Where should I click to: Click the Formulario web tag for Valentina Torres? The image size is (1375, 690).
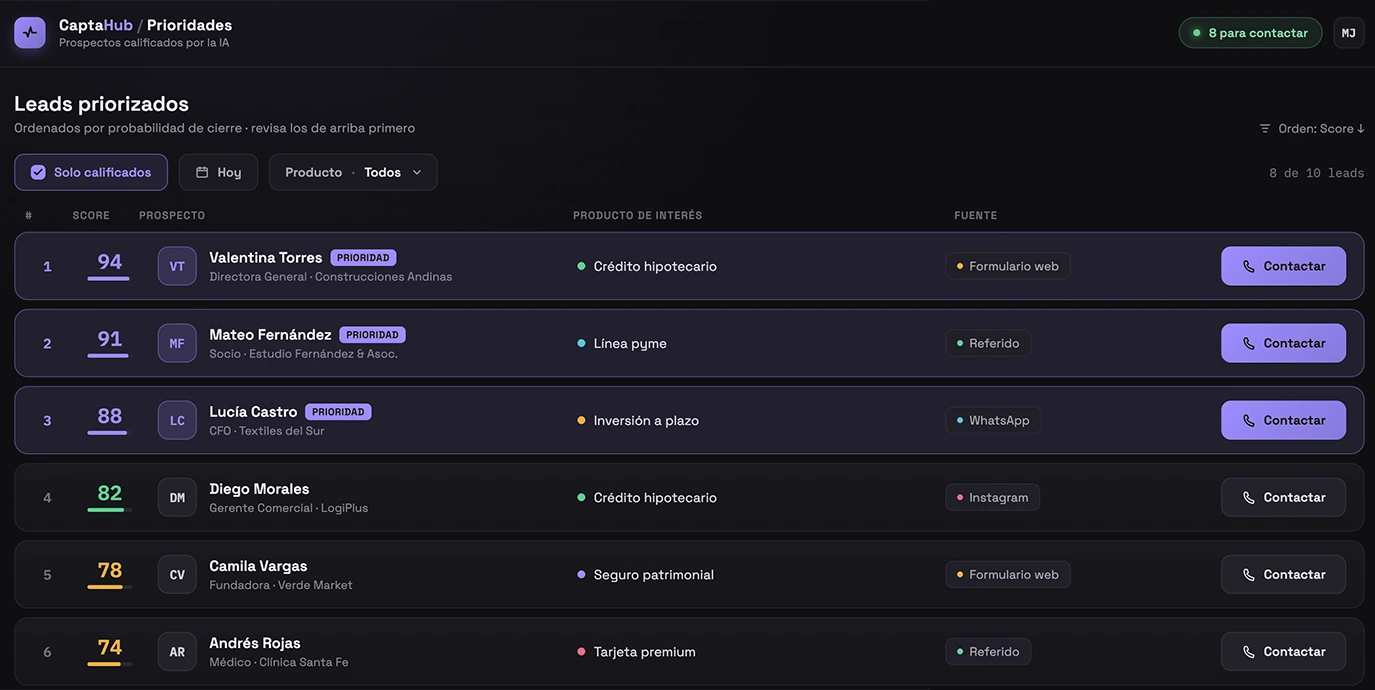click(x=1007, y=266)
